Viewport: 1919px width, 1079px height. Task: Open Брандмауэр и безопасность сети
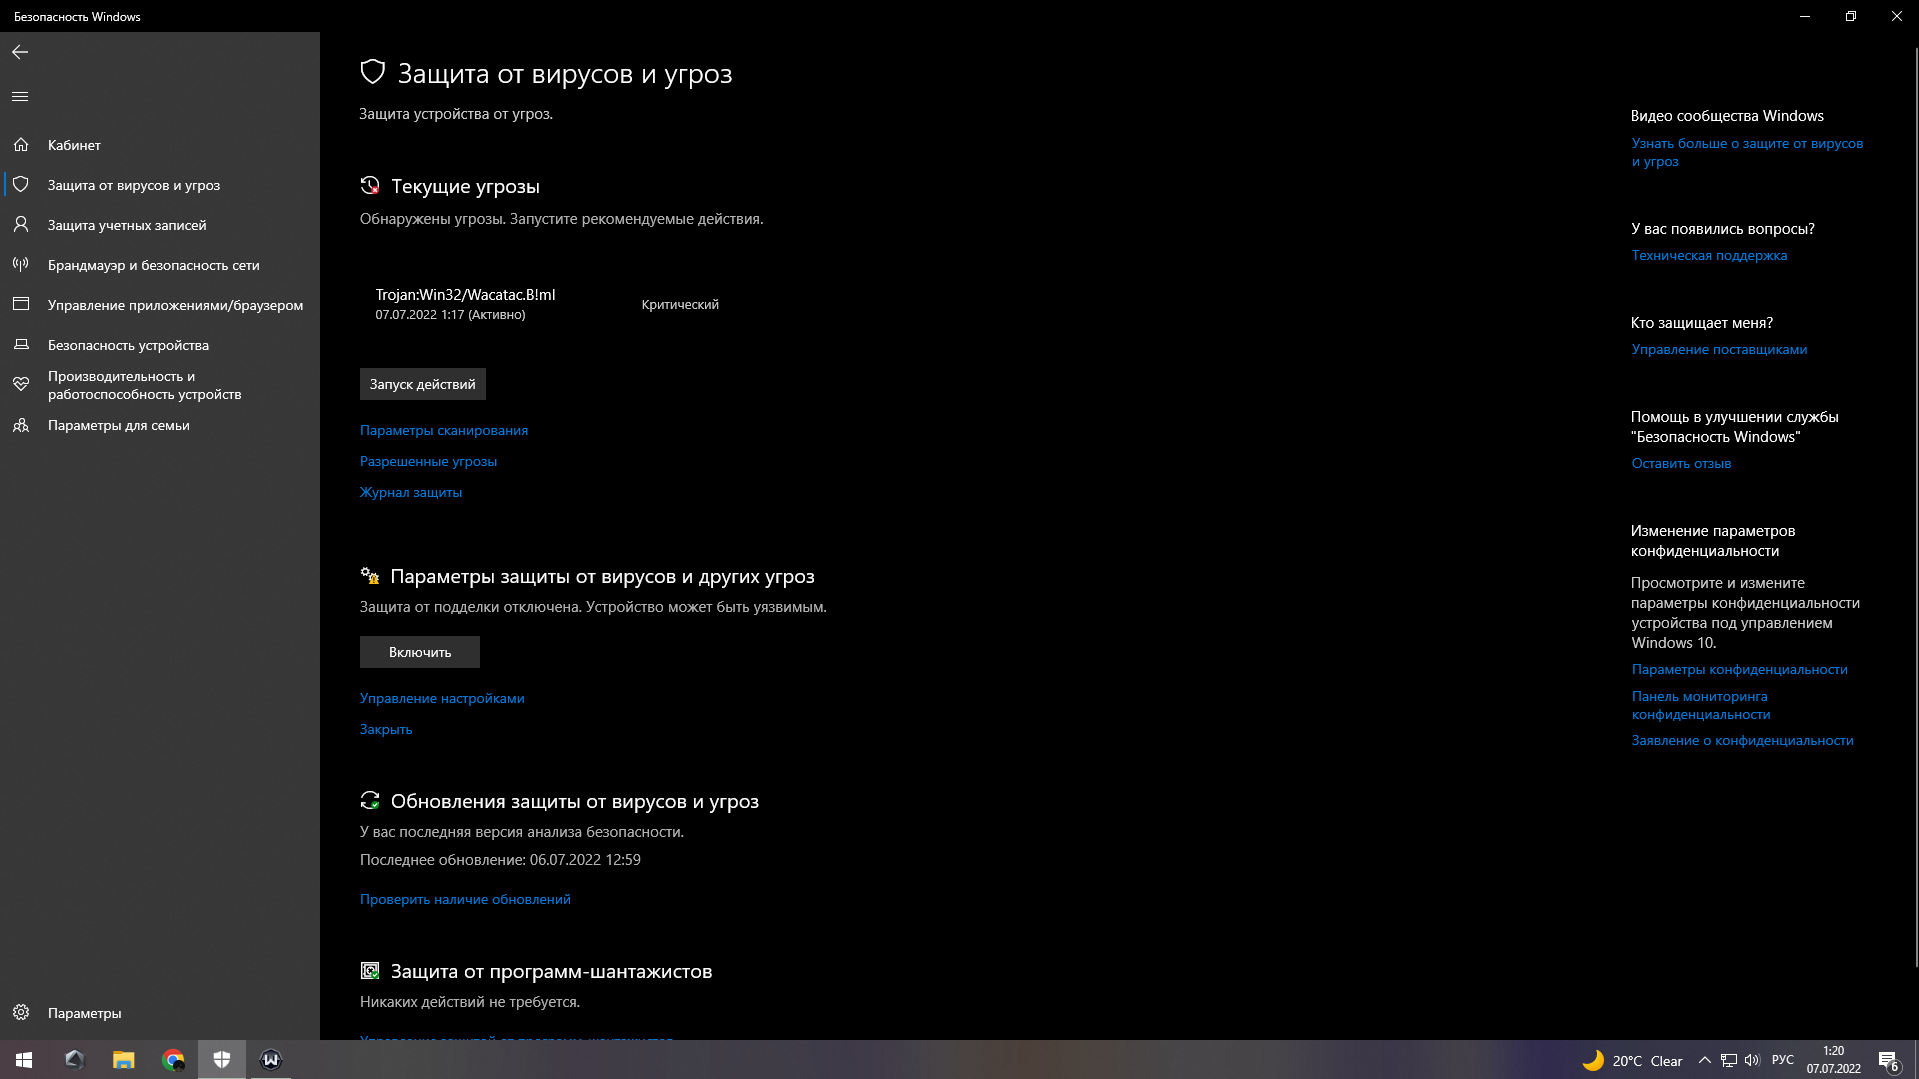[153, 265]
